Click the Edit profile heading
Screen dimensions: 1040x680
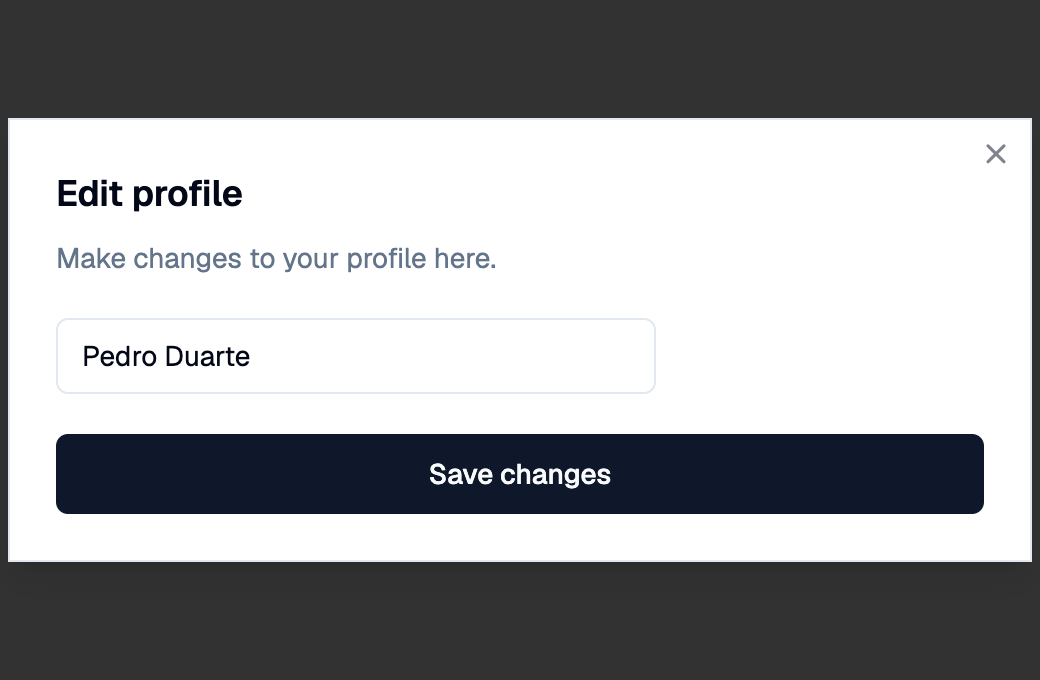(149, 194)
